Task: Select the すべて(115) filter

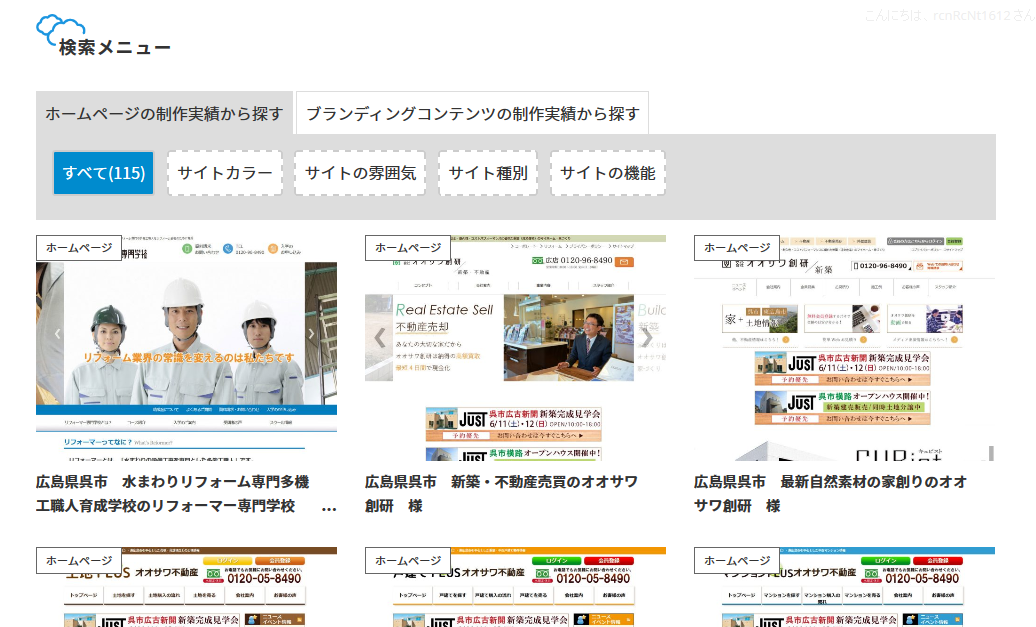Action: point(103,173)
